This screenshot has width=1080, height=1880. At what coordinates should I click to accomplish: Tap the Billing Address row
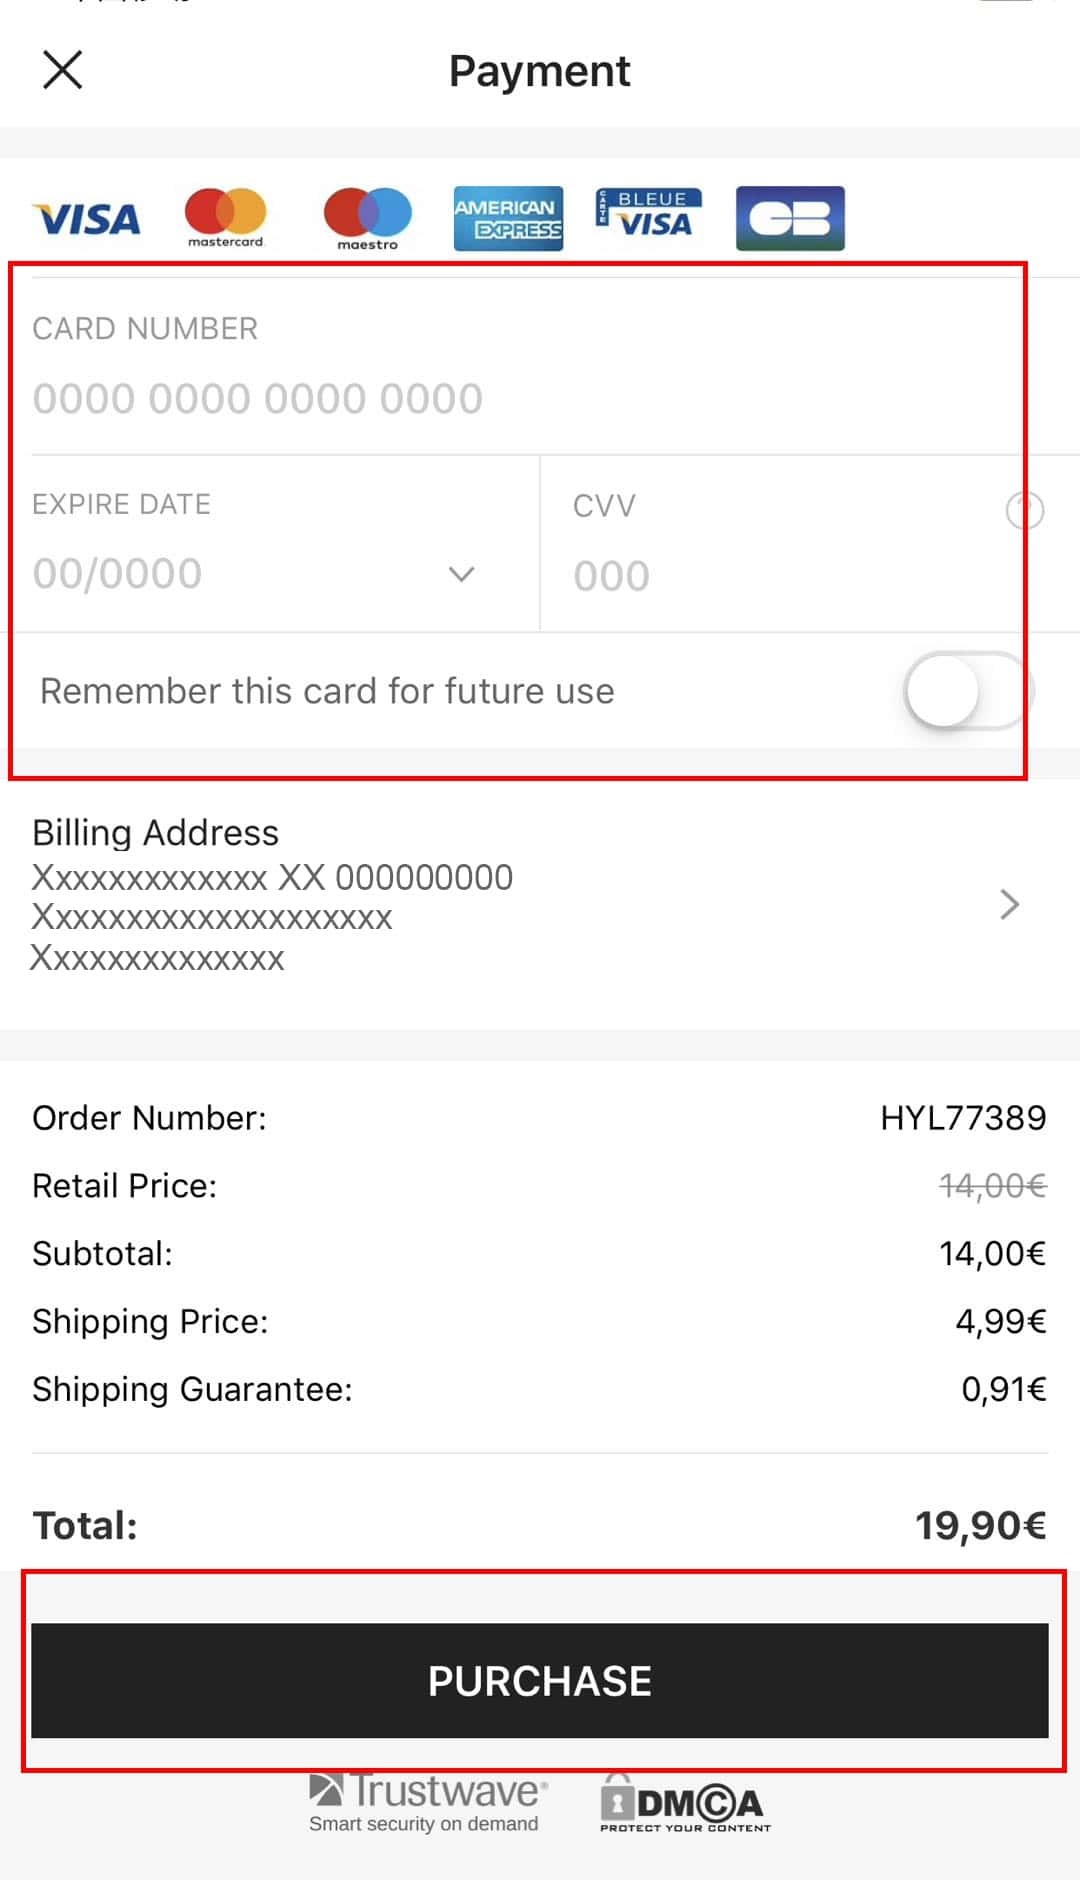tap(500, 895)
